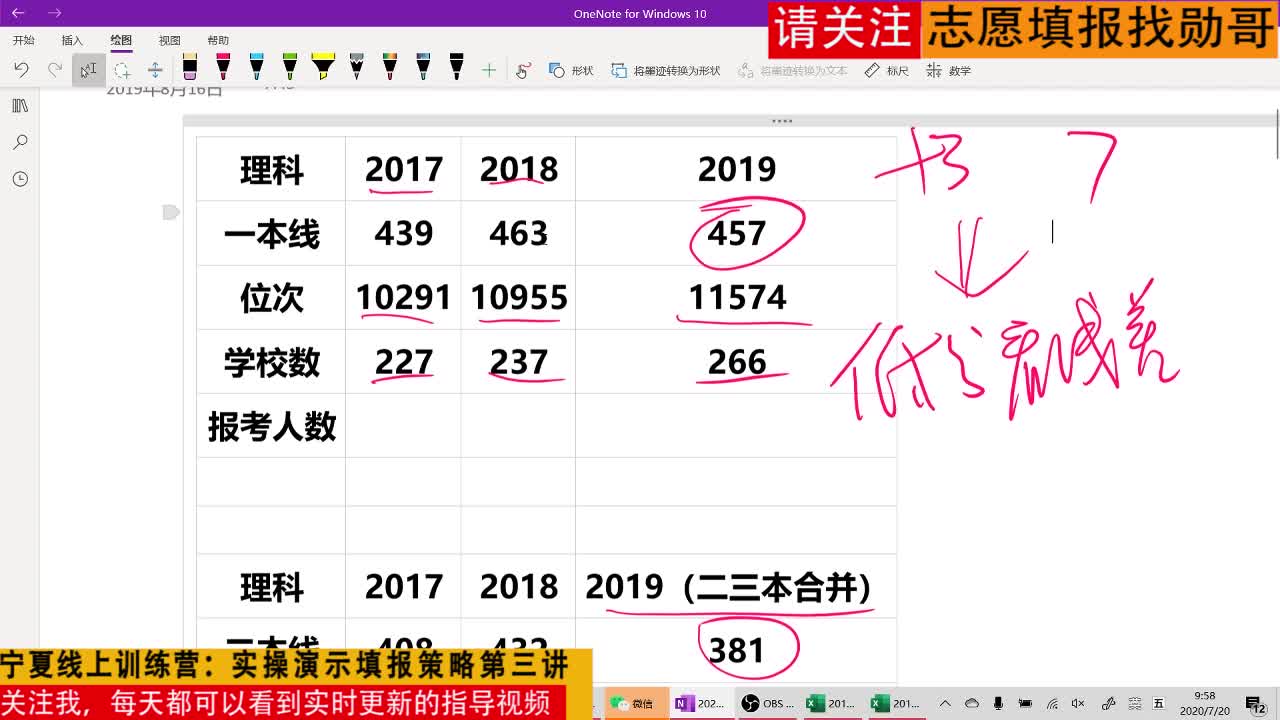Click the 报考人数 row label
The image size is (1280, 720).
tap(271, 426)
